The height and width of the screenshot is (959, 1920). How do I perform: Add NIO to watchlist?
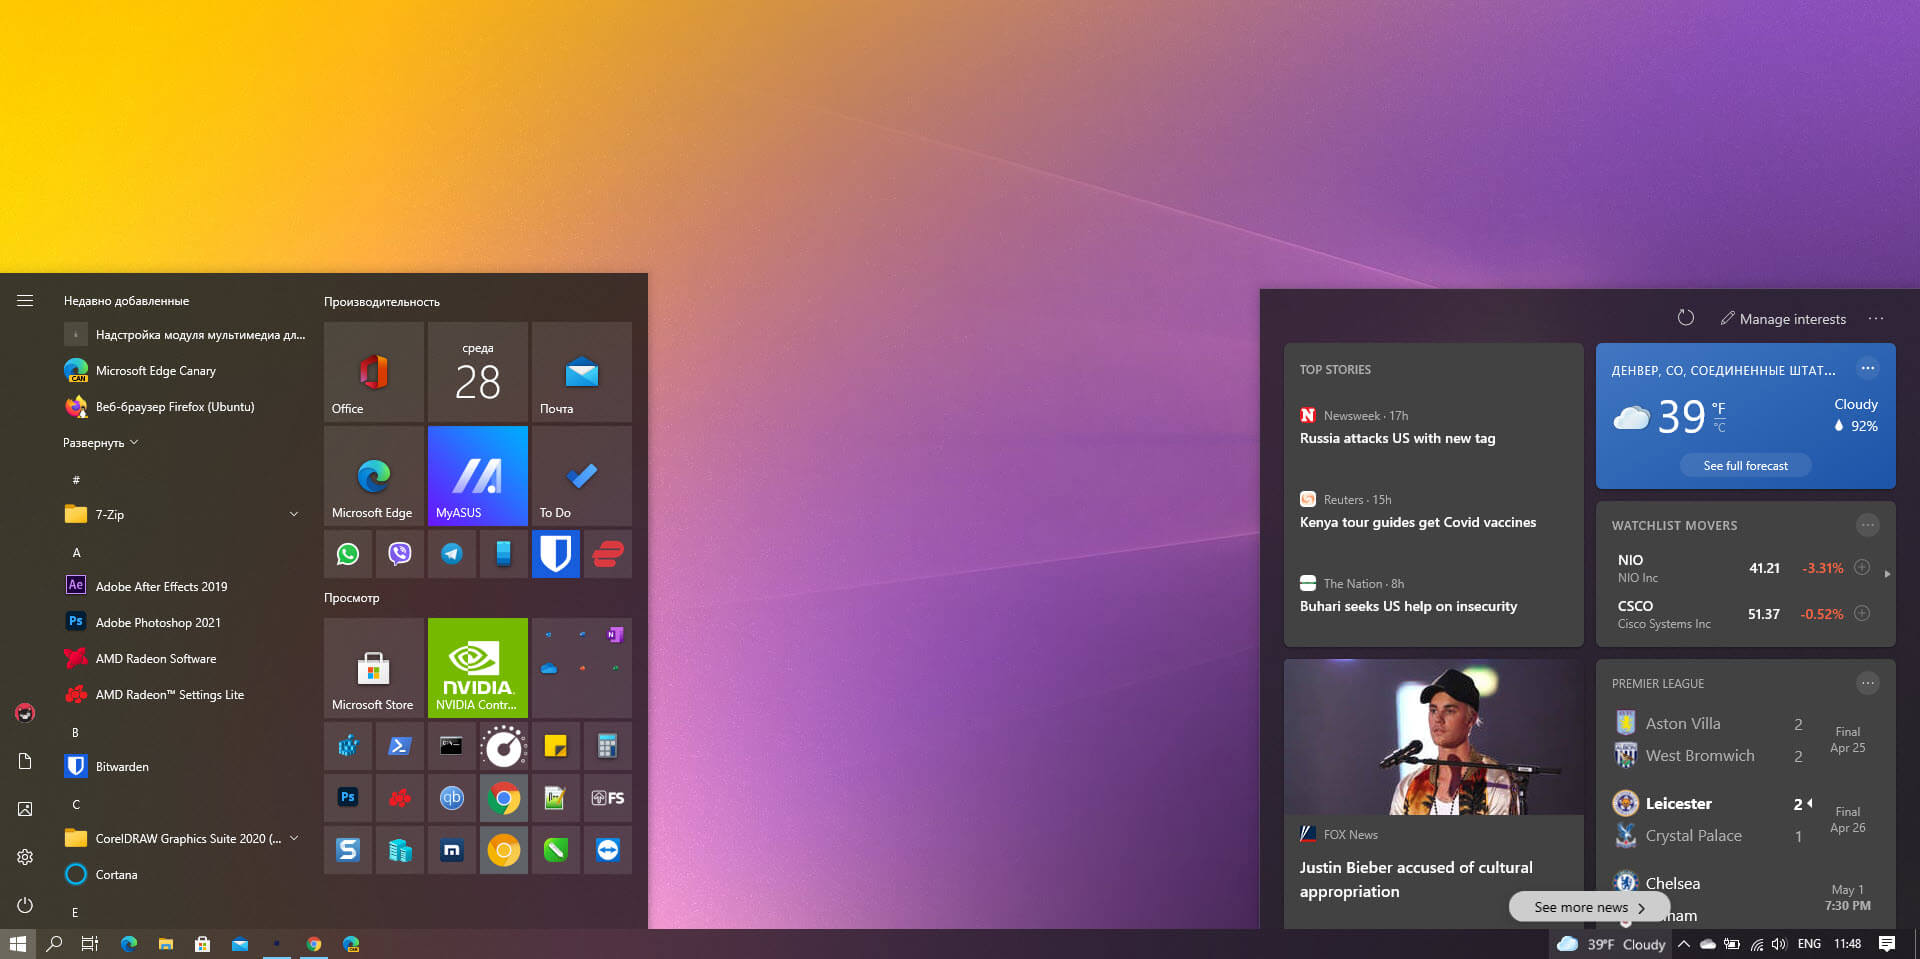pyautogui.click(x=1862, y=567)
